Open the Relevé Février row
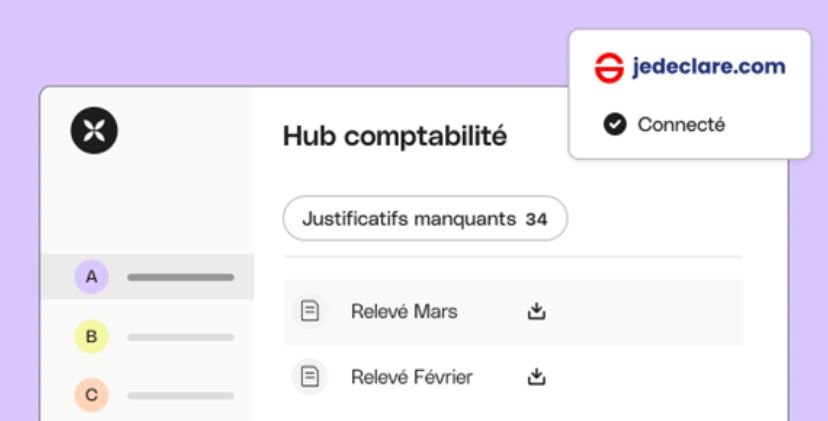Viewport: 828px width, 421px height. pyautogui.click(x=411, y=377)
